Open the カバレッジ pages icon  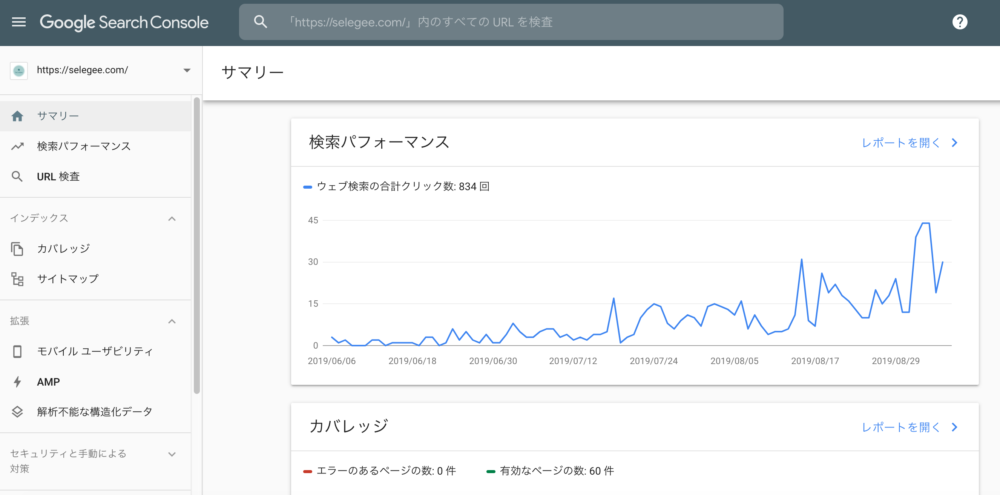click(x=18, y=248)
